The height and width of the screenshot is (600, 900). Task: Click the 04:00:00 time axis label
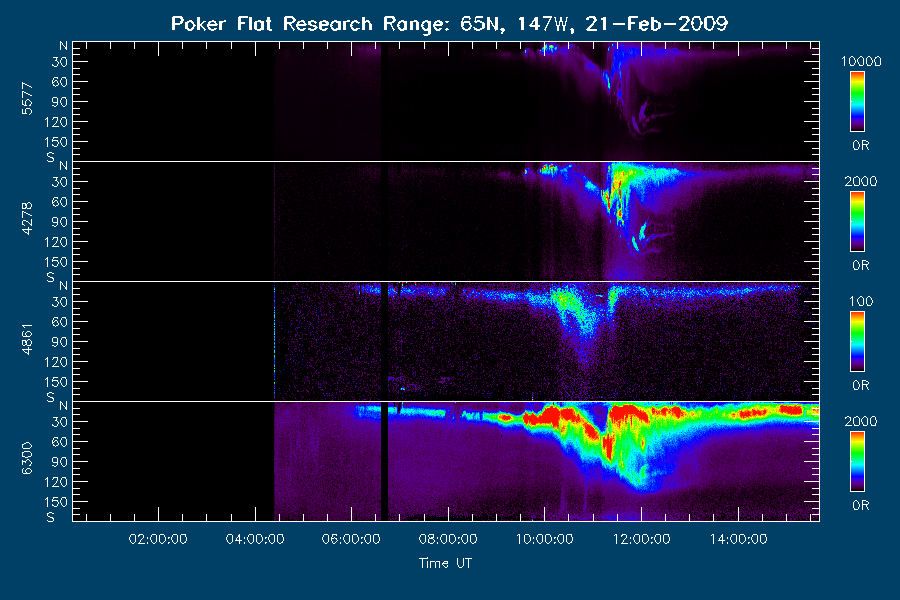tap(255, 539)
